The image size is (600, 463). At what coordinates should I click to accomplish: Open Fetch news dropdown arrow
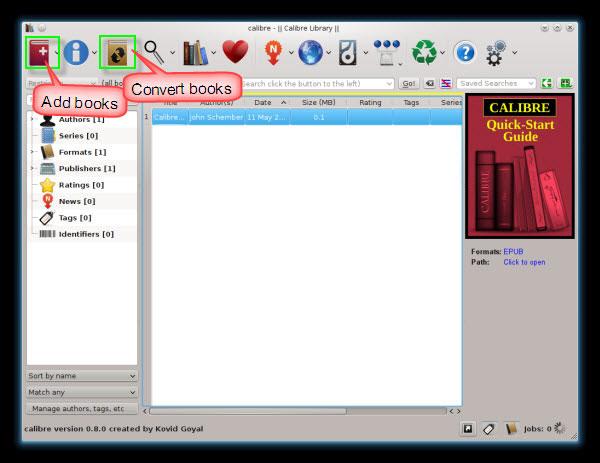click(x=291, y=53)
